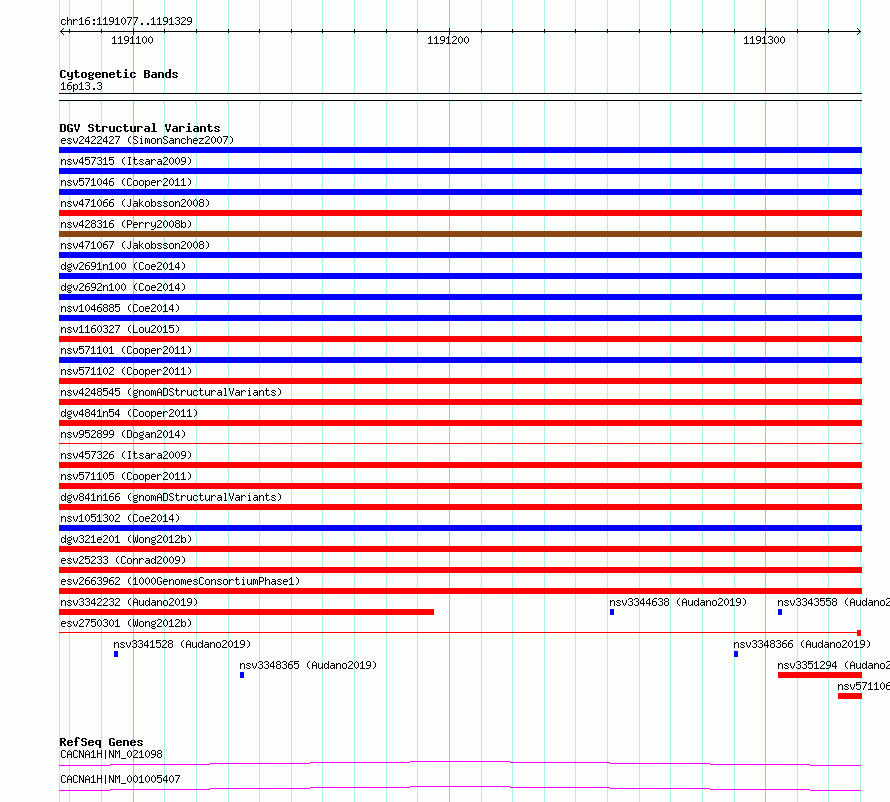Open the esv25233 (Conrad2009) label
Image resolution: width=890 pixels, height=802 pixels.
coord(123,560)
